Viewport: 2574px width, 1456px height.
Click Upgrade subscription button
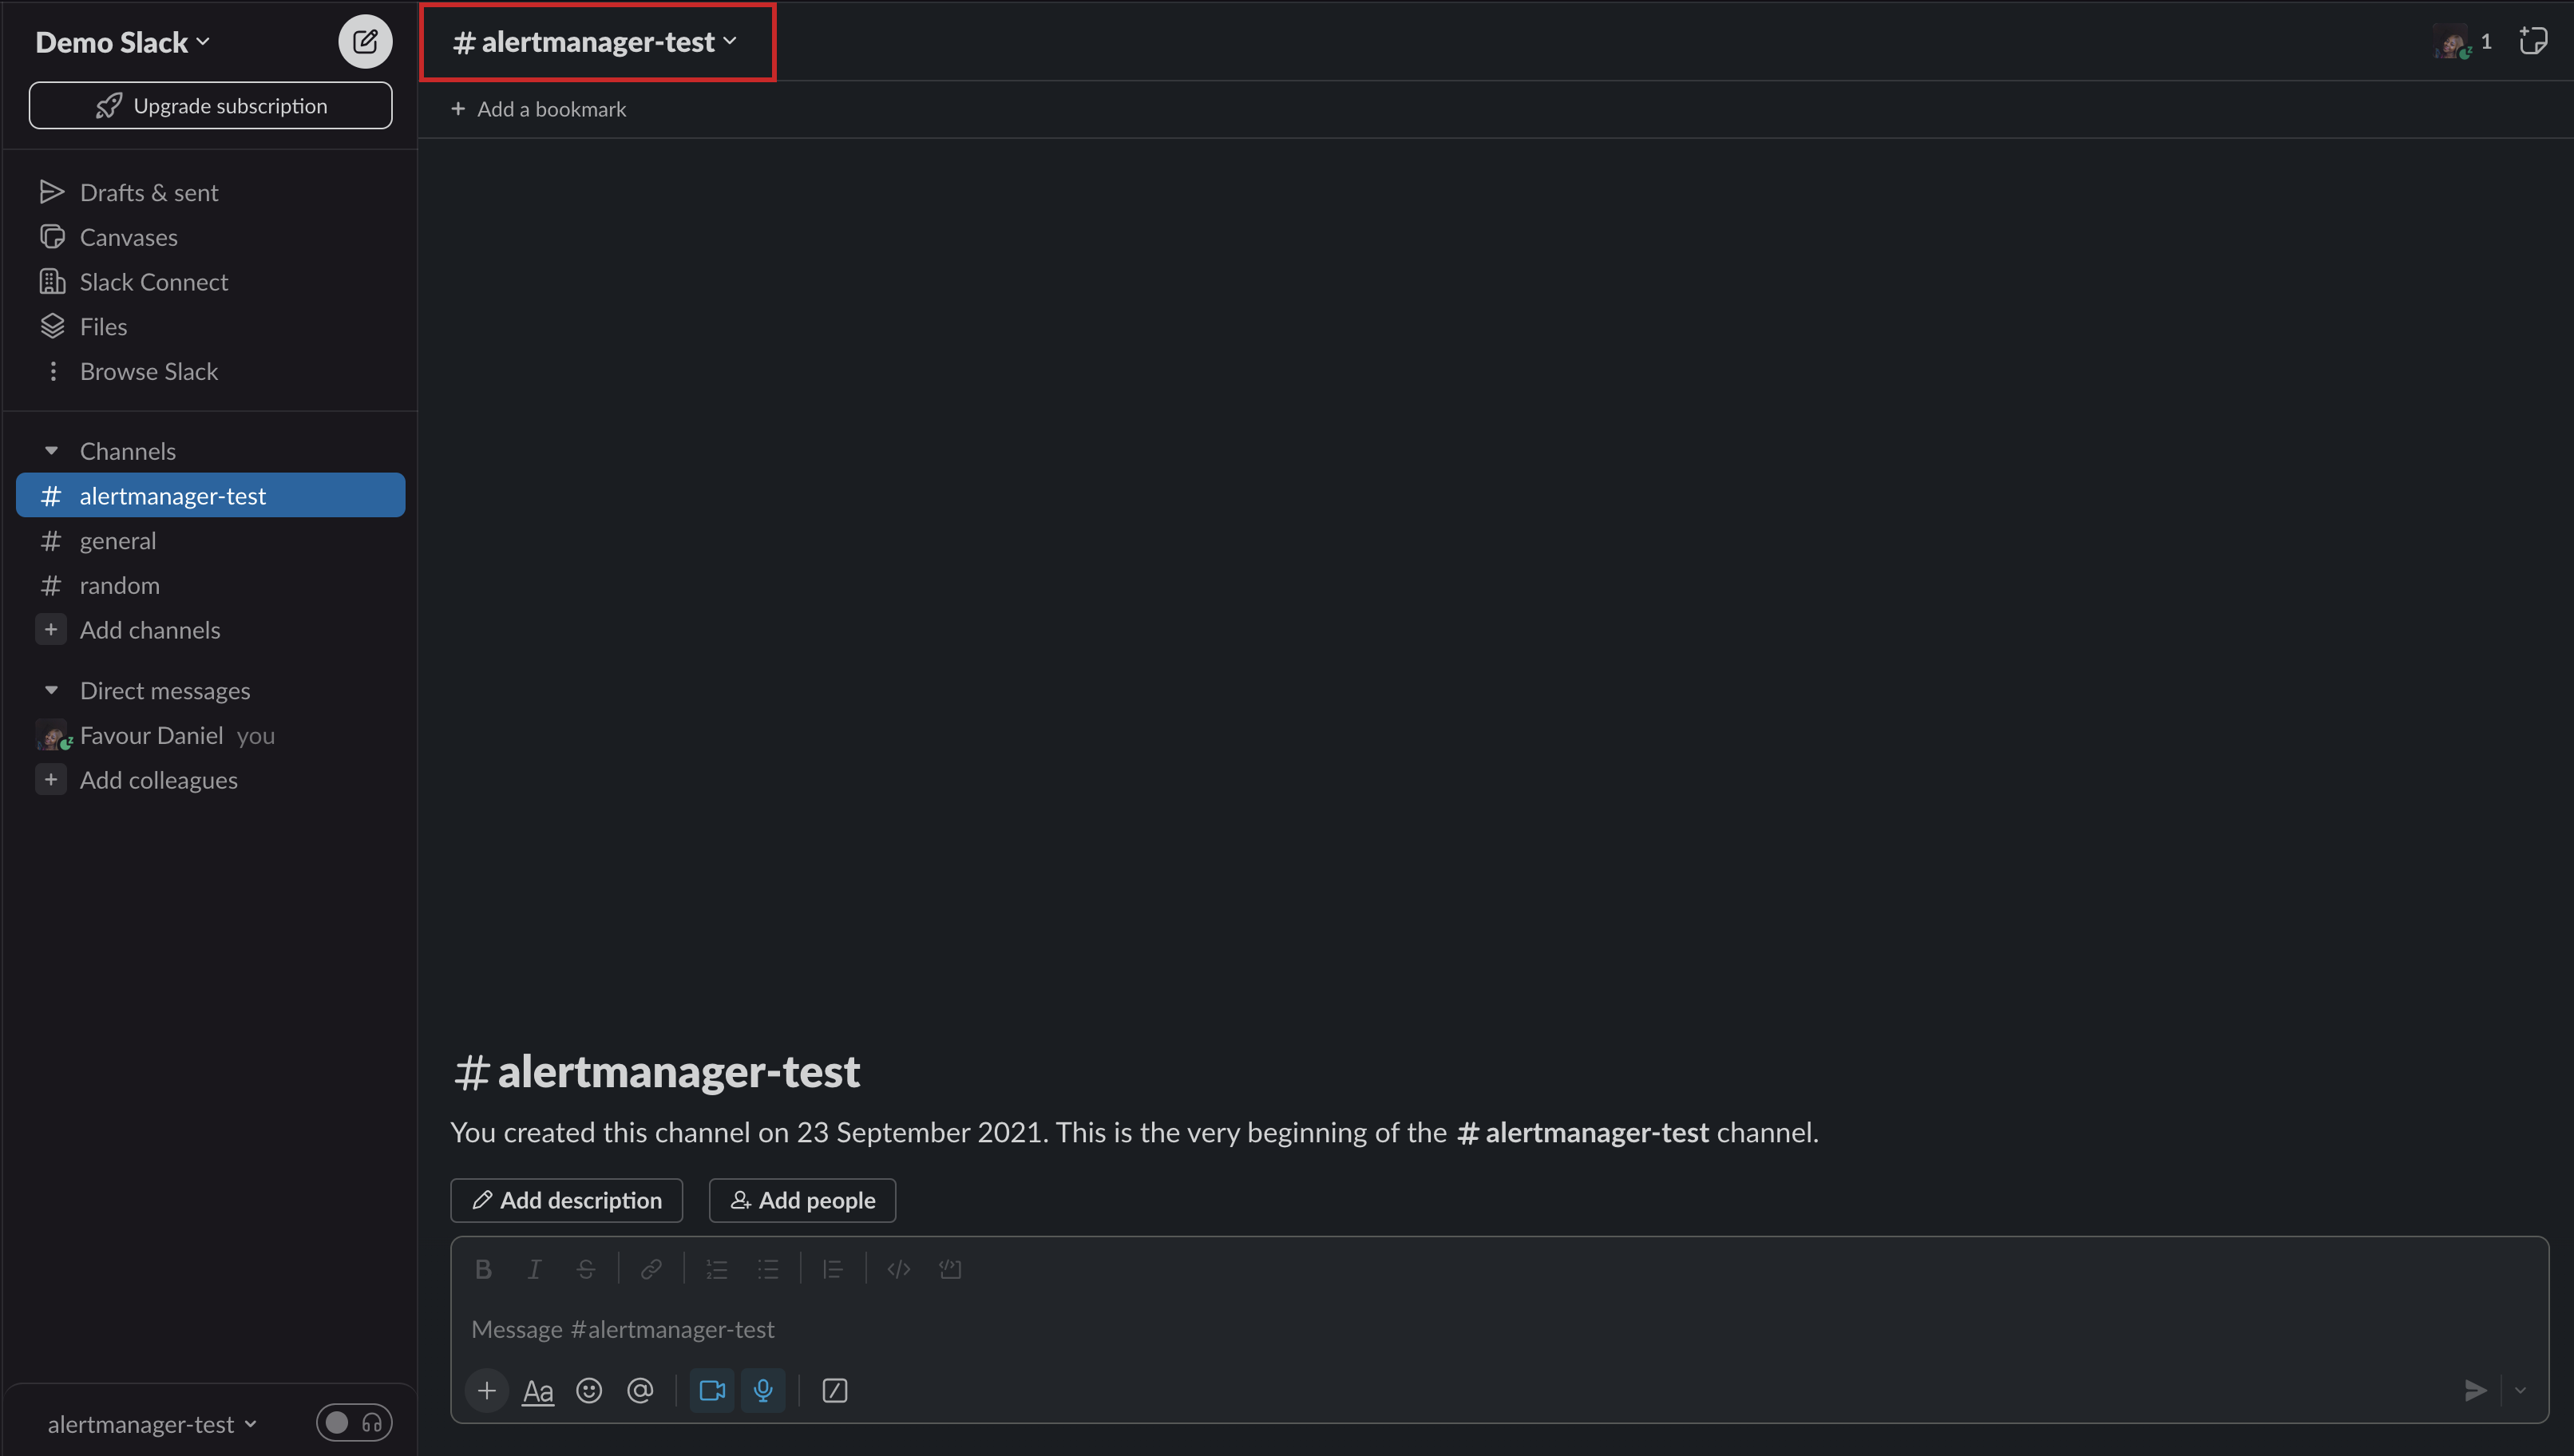(211, 106)
